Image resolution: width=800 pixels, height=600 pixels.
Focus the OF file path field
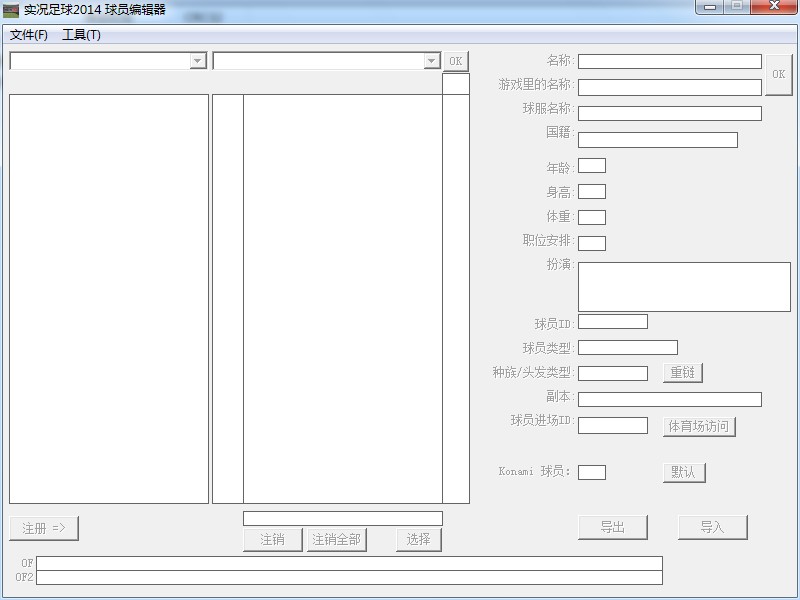[349, 563]
